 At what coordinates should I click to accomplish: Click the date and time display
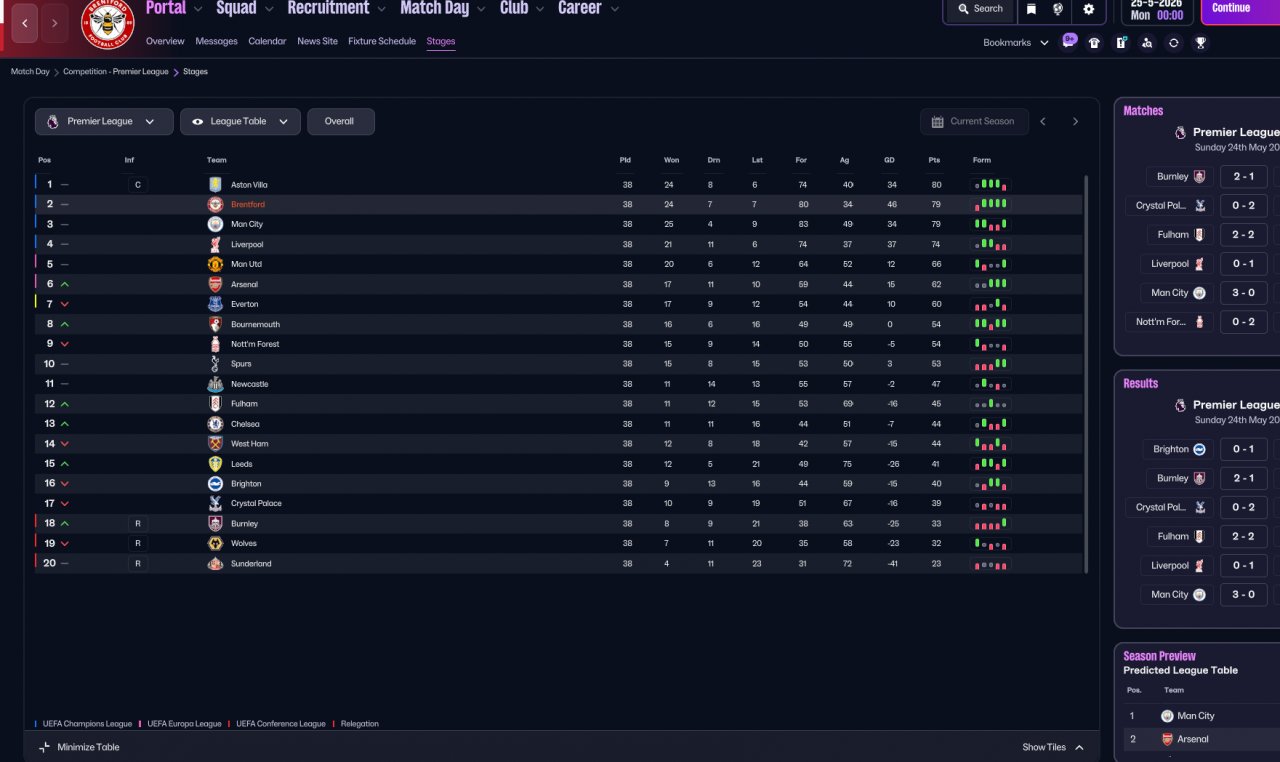1156,10
